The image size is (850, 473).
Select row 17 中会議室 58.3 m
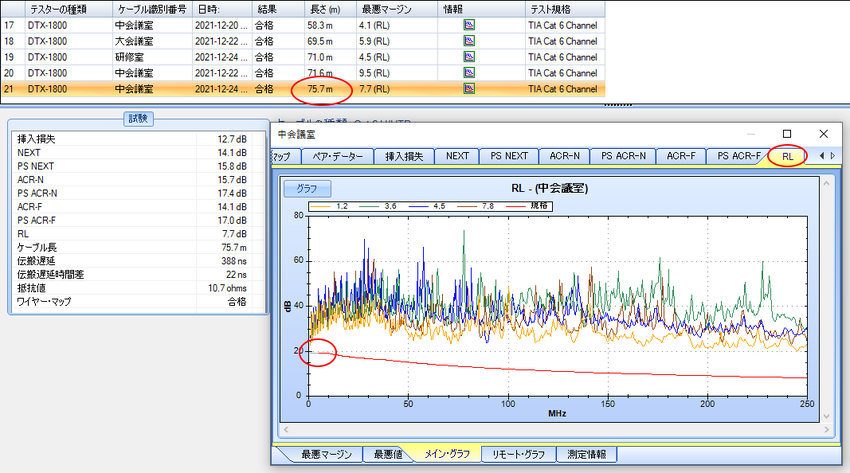(x=303, y=25)
